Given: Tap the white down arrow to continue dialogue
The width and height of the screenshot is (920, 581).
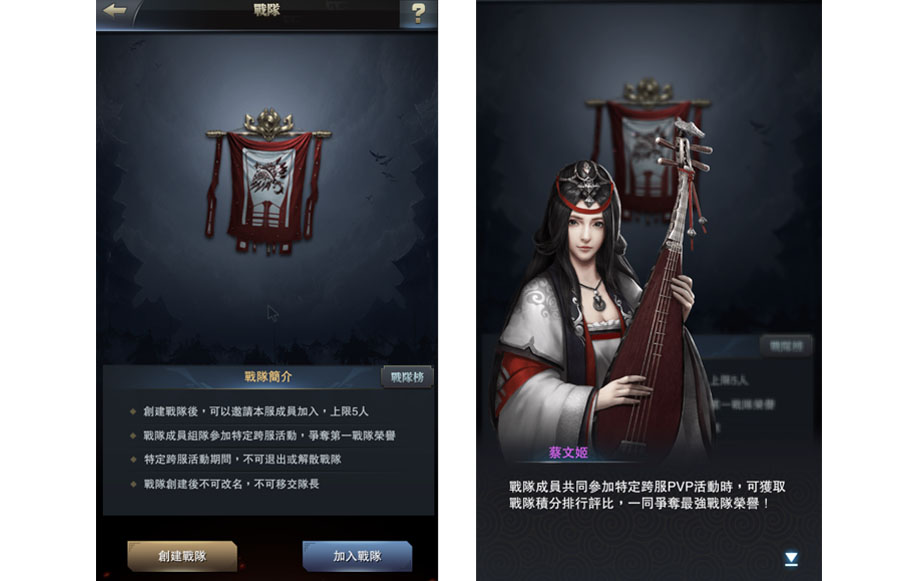Looking at the screenshot, I should pyautogui.click(x=791, y=559).
